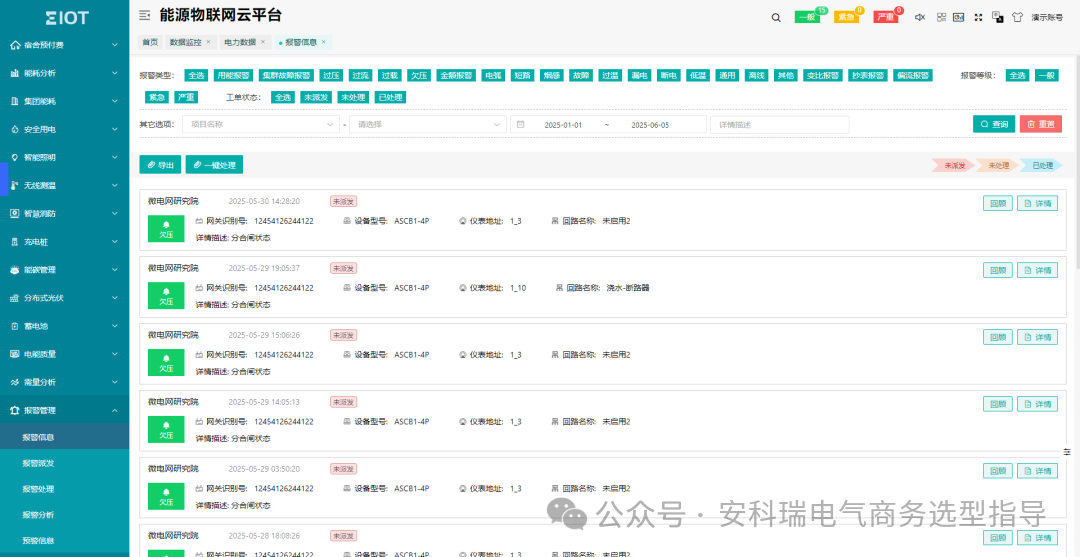Click the 详情描述 input field
Image resolution: width=1080 pixels, height=557 pixels.
(x=780, y=125)
